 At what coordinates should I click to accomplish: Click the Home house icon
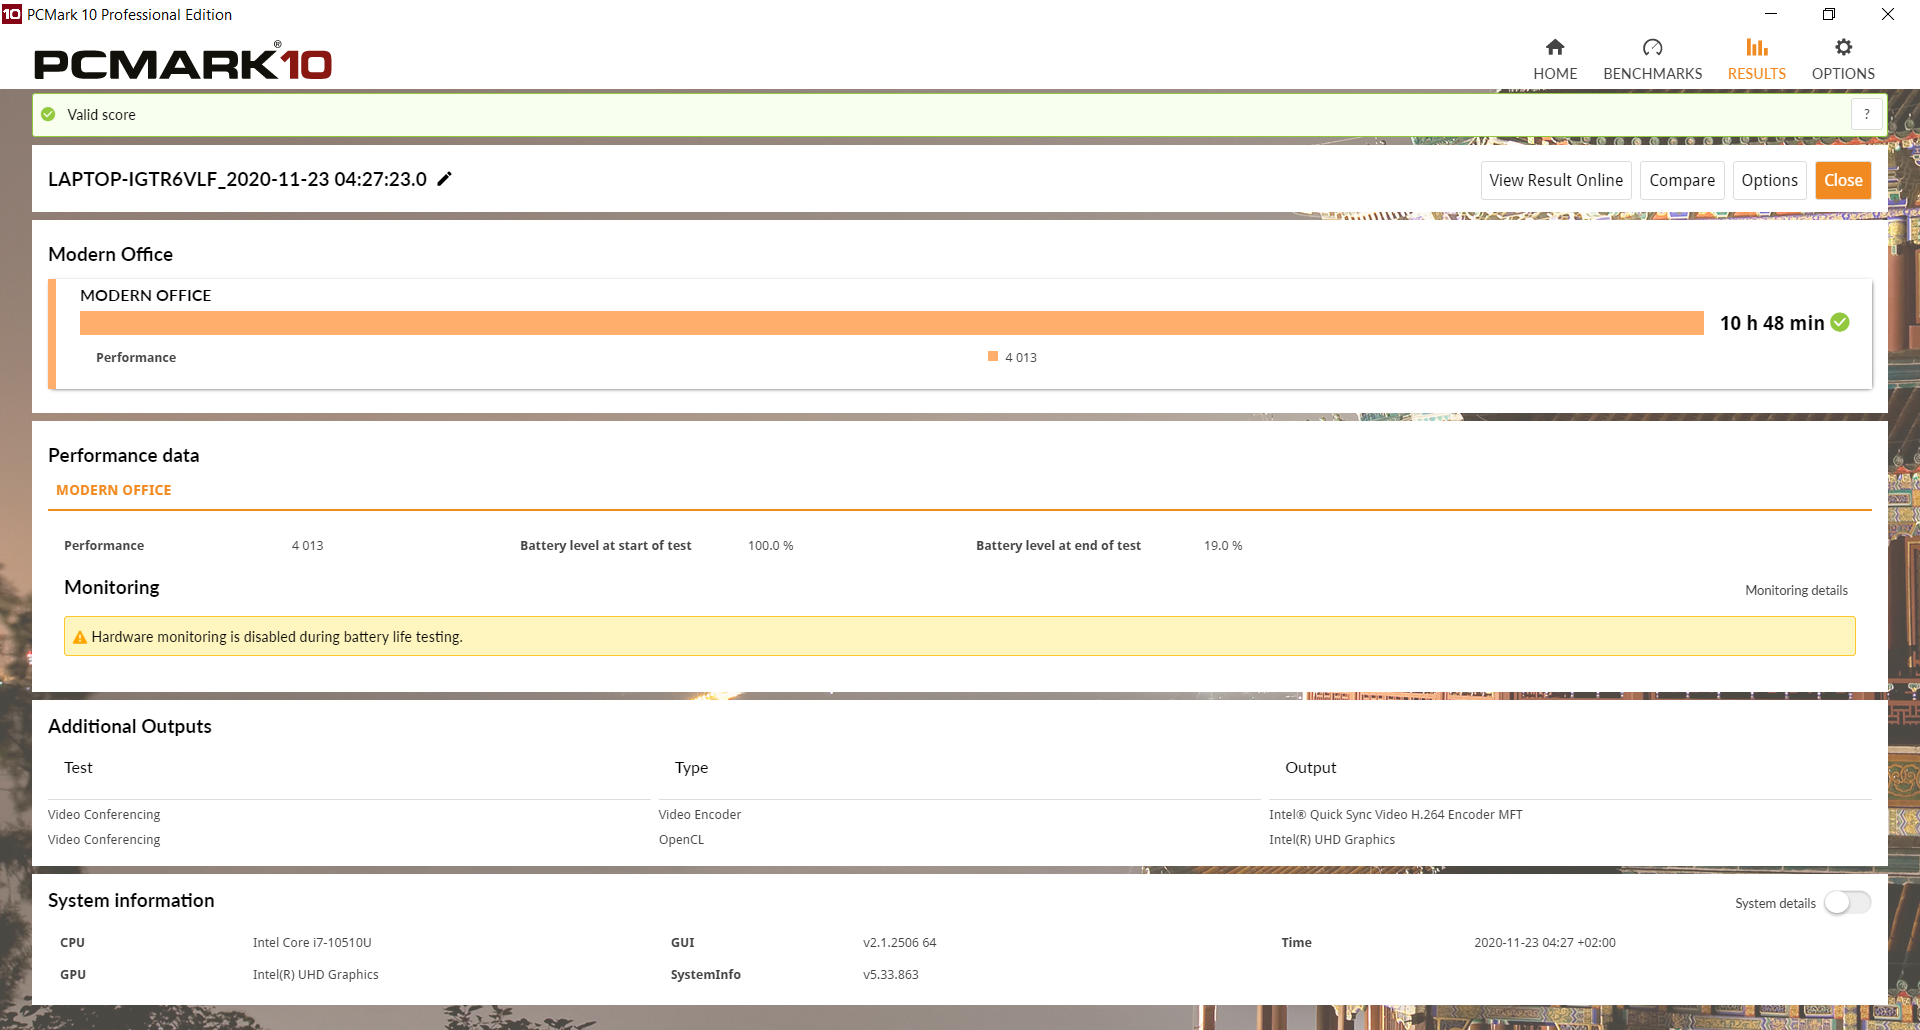[x=1555, y=47]
